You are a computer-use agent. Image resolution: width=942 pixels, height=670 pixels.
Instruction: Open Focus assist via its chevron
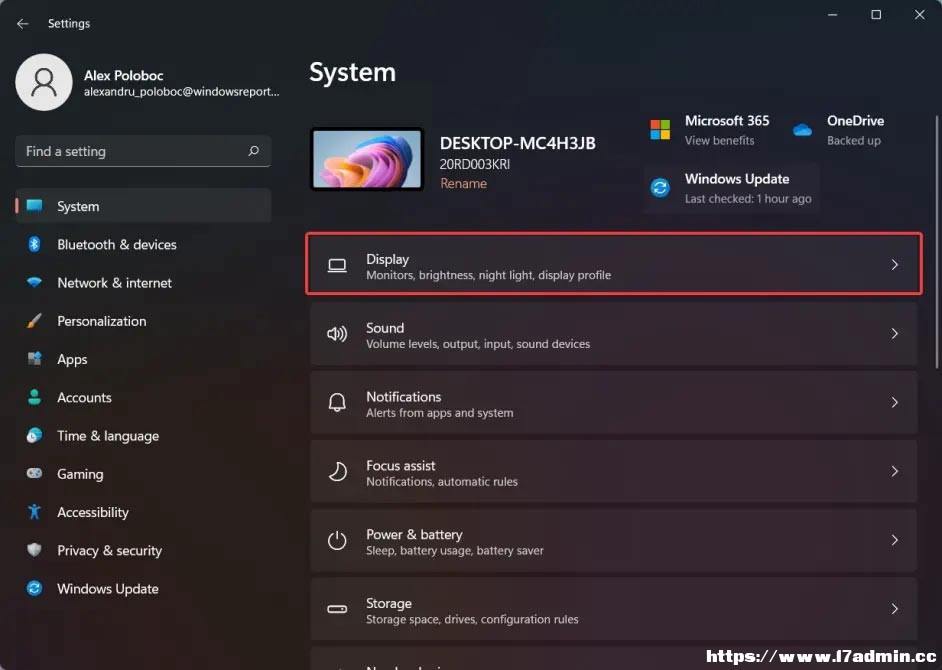(895, 471)
